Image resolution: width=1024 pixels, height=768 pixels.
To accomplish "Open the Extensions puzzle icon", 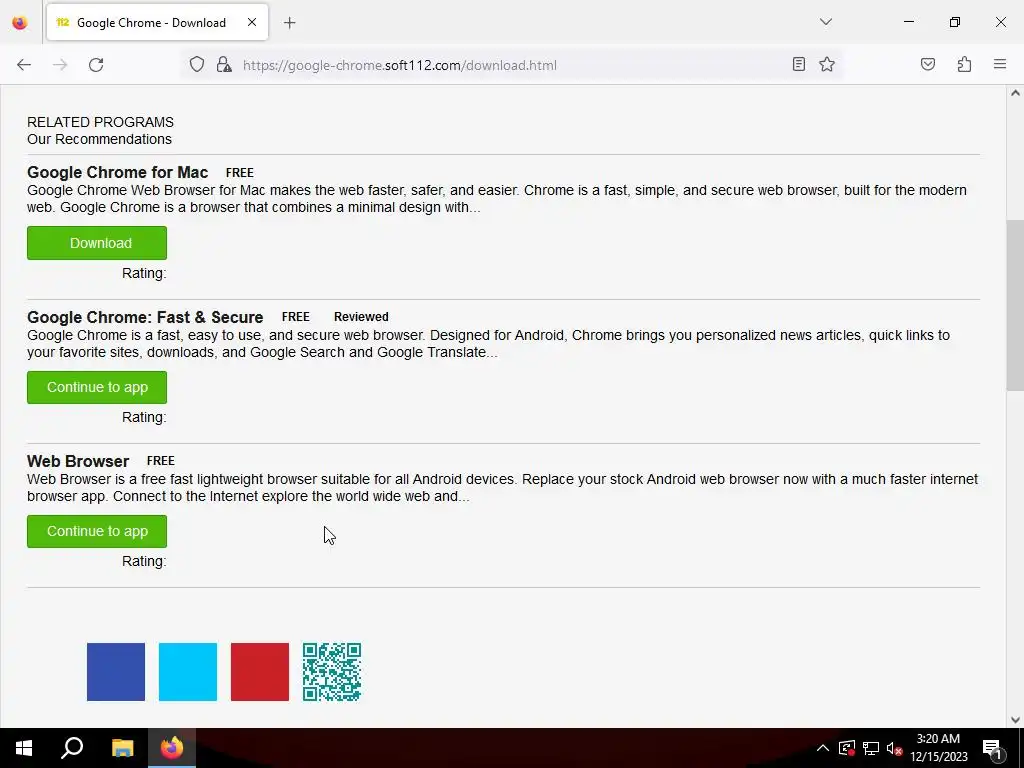I will 964,64.
